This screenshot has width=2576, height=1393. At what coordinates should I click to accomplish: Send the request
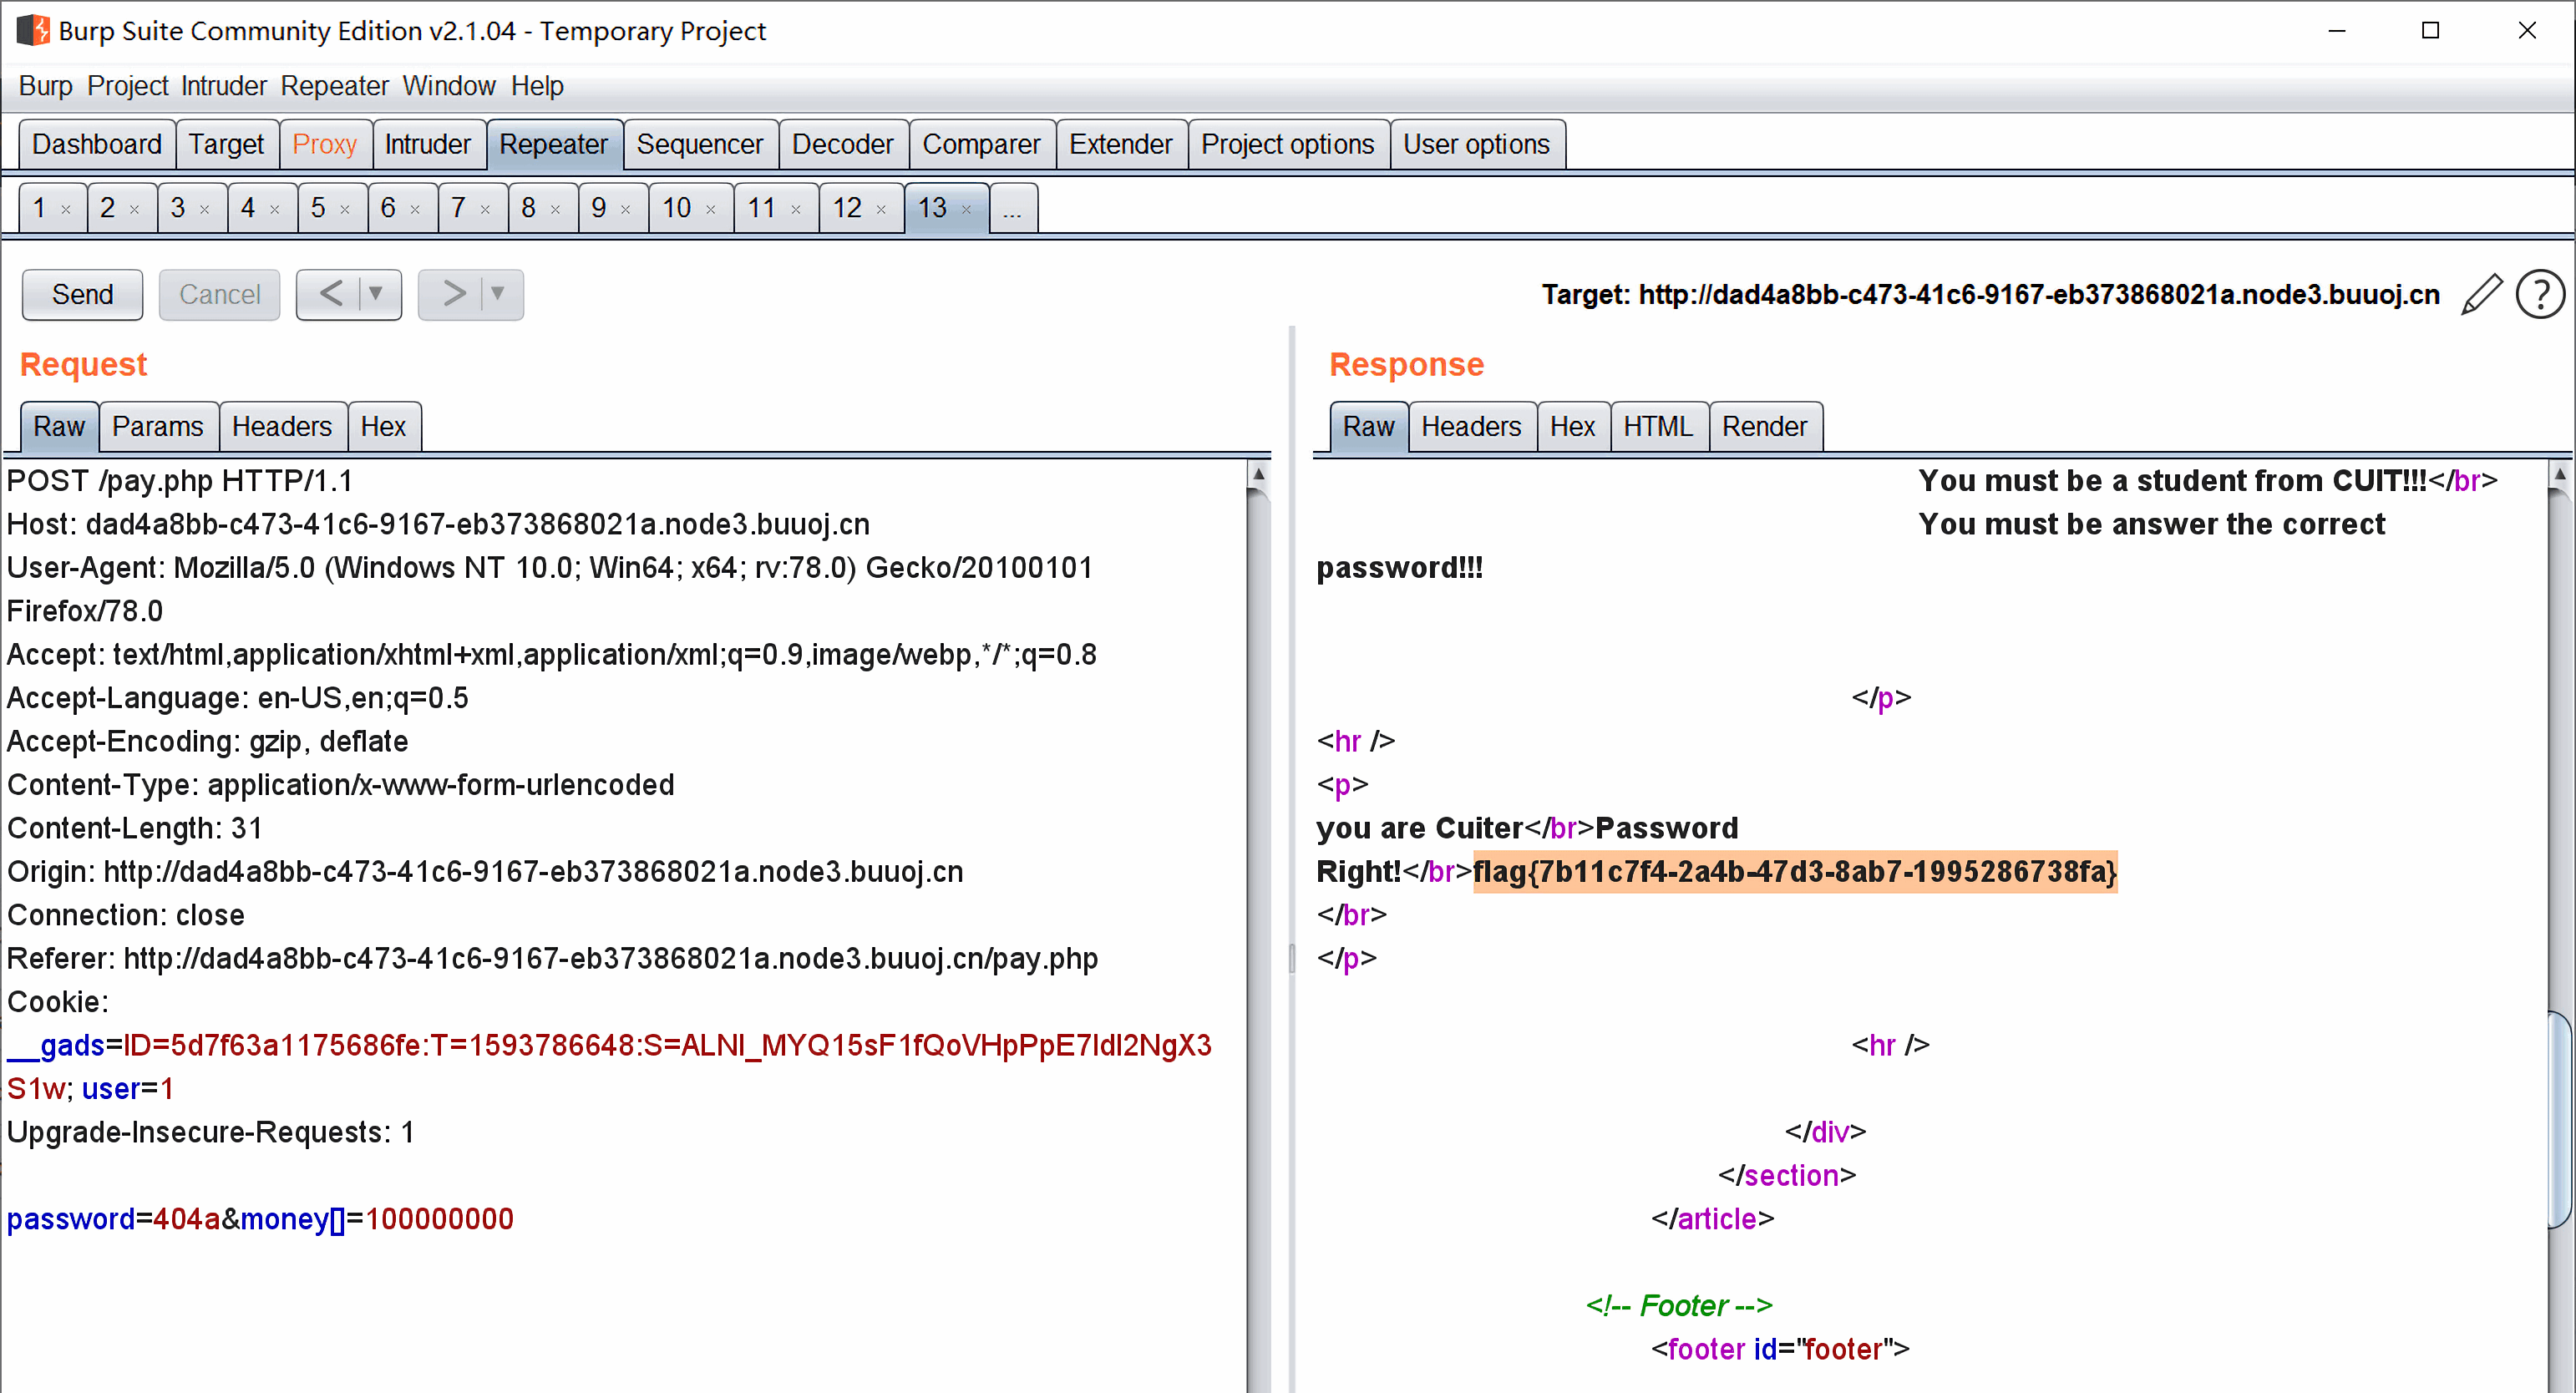[82, 294]
